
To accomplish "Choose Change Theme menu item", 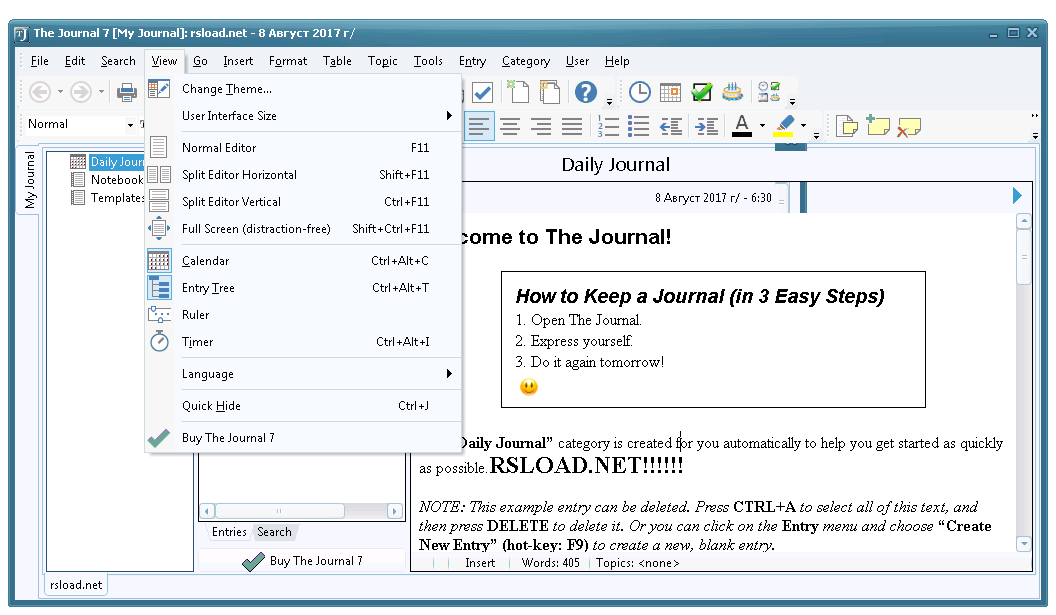I will pos(303,89).
